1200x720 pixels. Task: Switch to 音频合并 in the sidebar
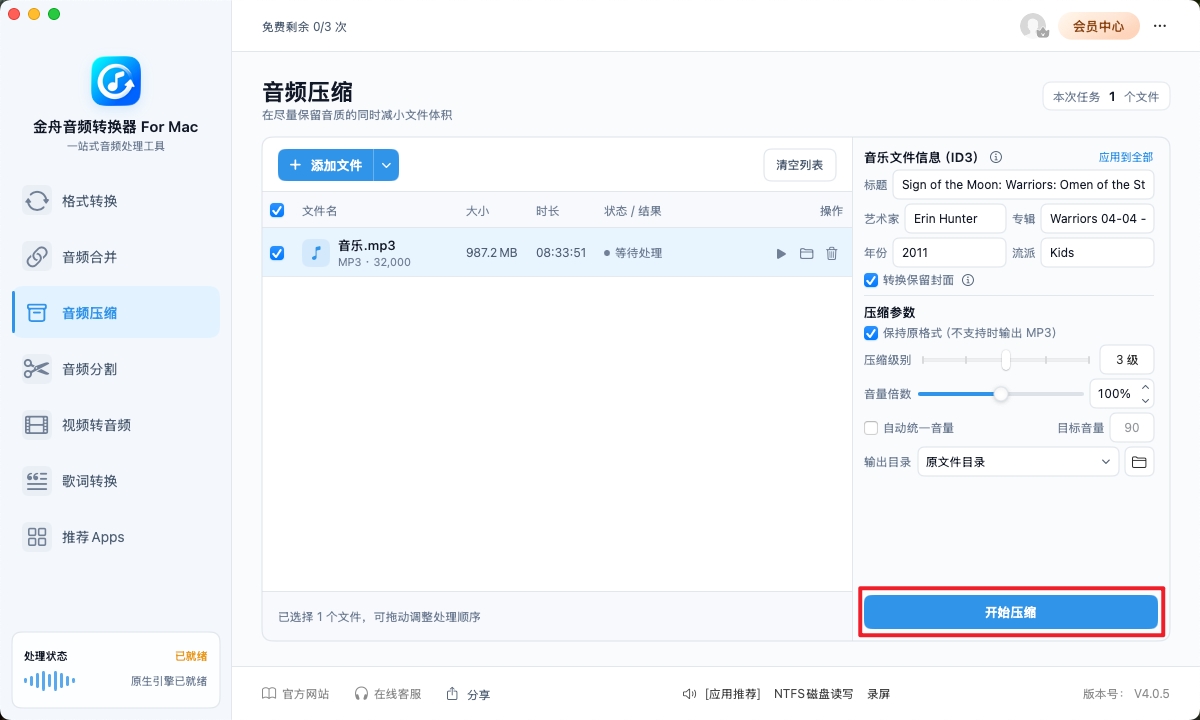116,257
